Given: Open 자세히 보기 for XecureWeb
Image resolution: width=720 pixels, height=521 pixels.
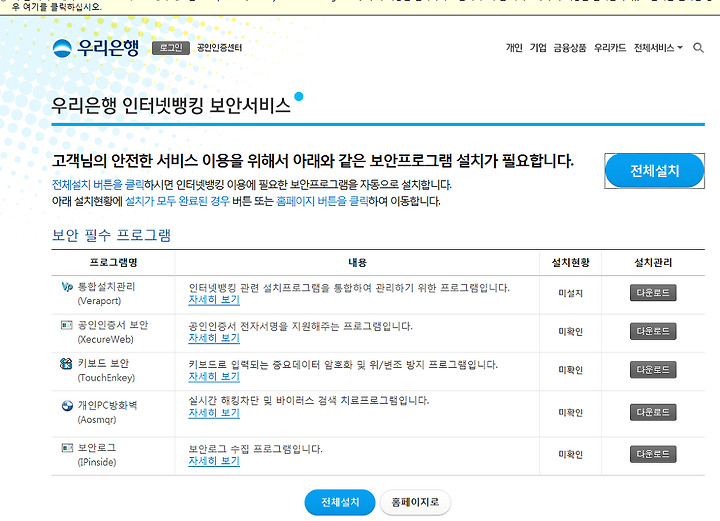Looking at the screenshot, I should tap(214, 338).
